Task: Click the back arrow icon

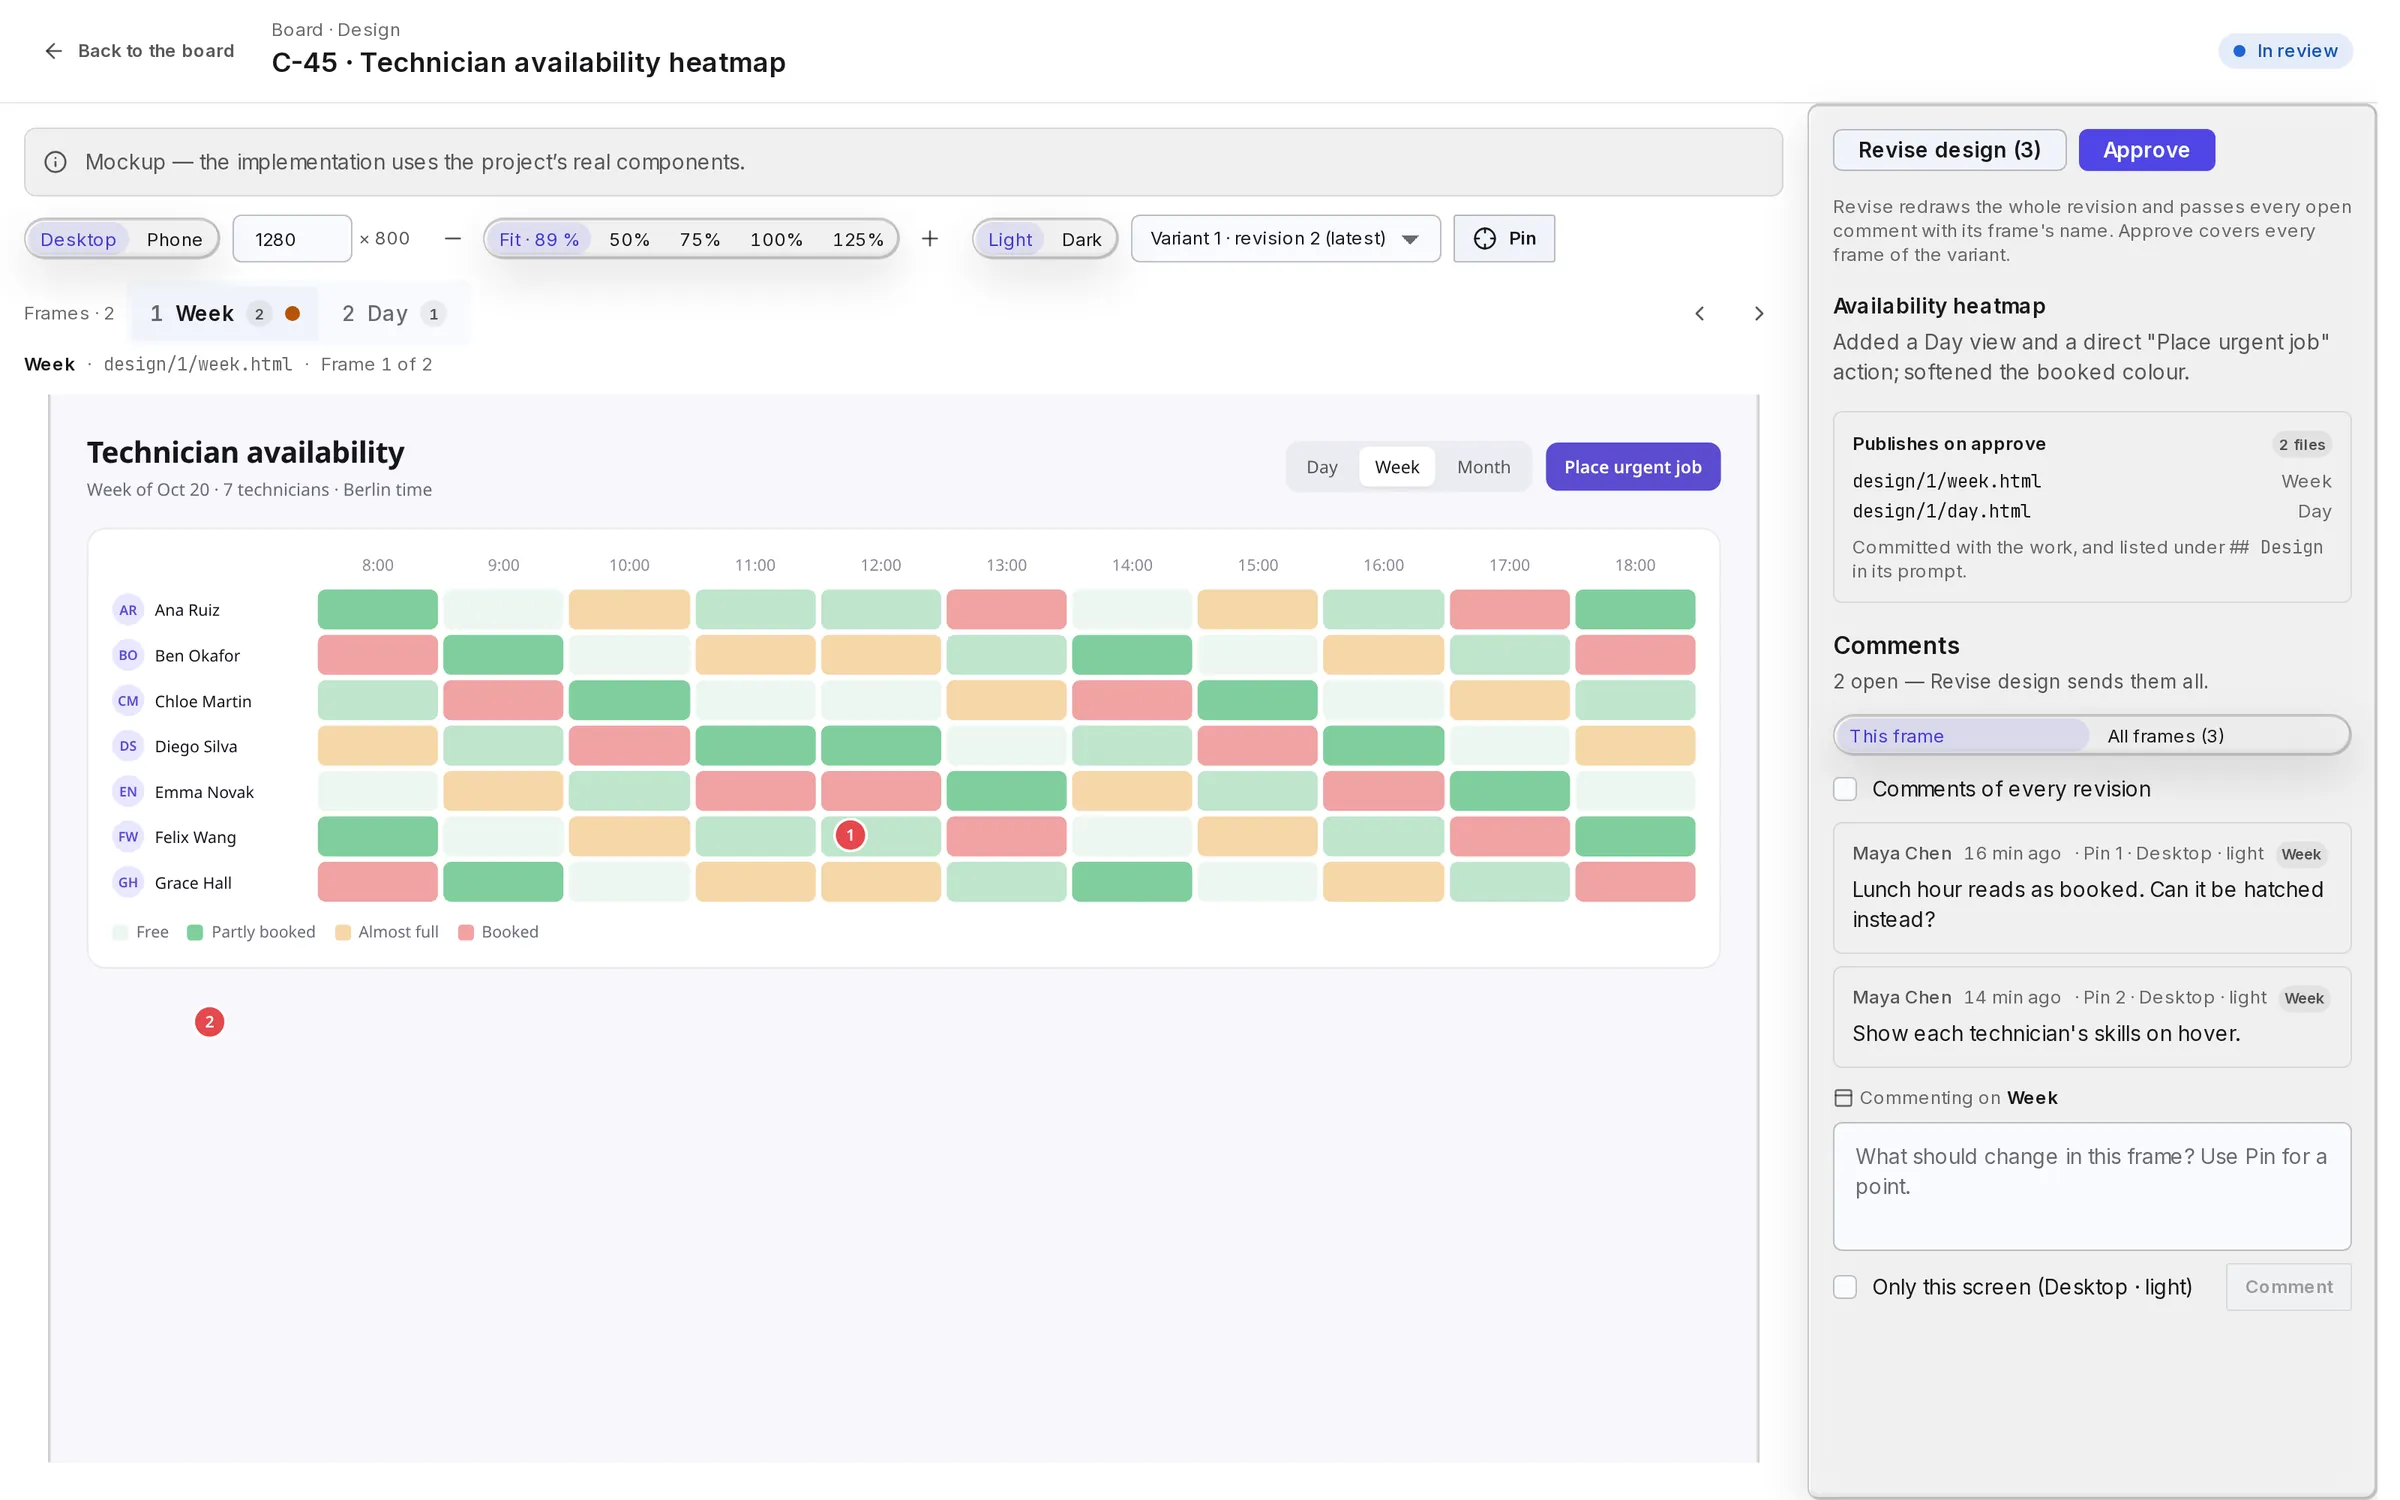Action: [54, 51]
